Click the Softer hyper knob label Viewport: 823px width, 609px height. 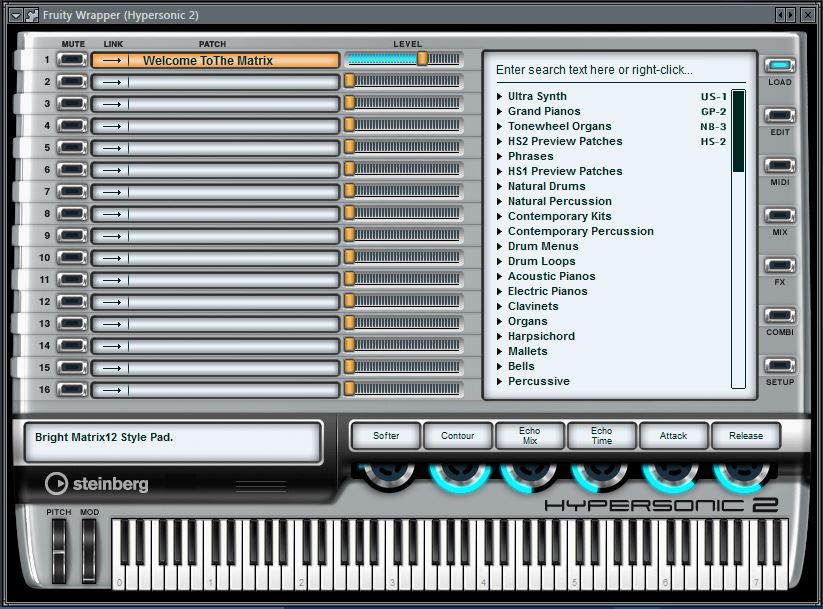click(x=386, y=435)
